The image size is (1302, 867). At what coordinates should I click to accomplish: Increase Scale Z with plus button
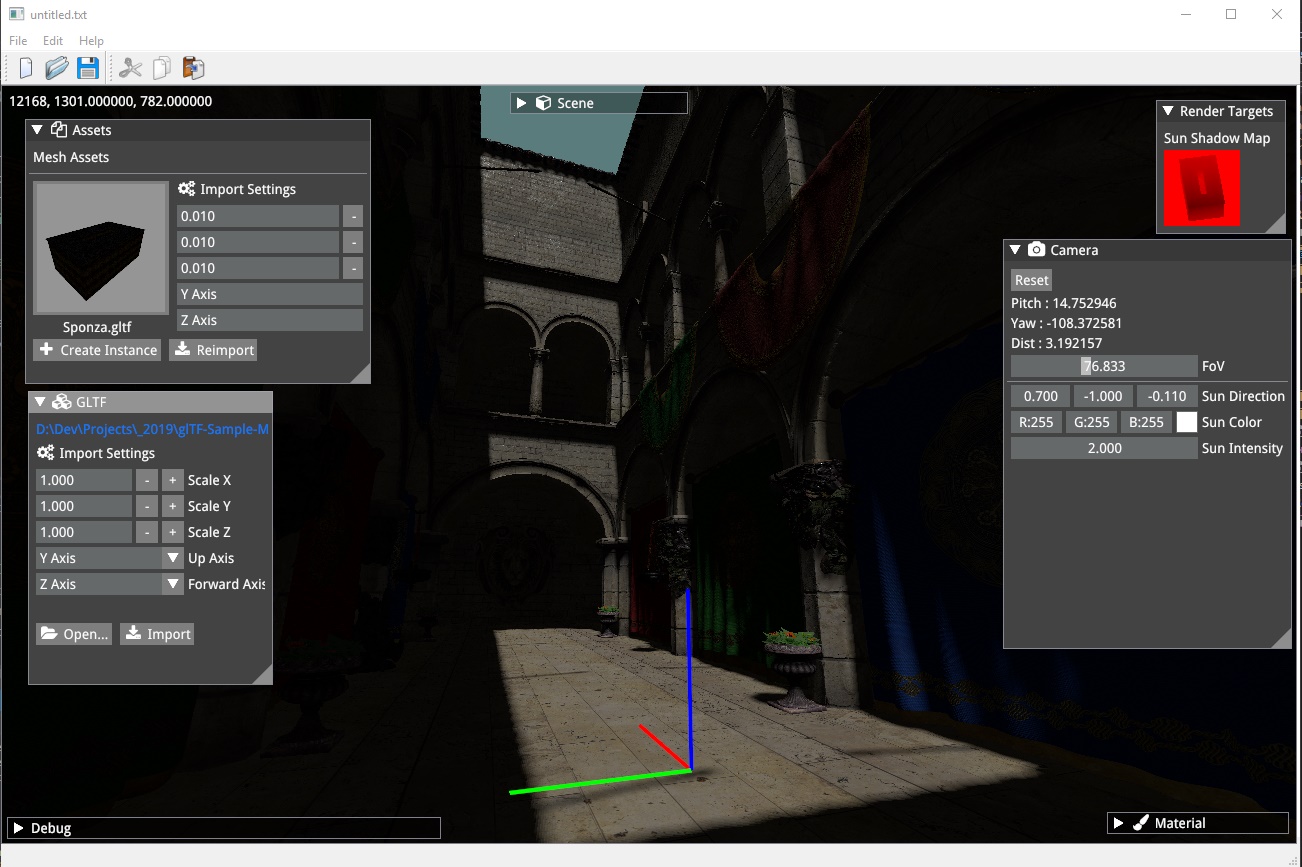click(x=173, y=532)
